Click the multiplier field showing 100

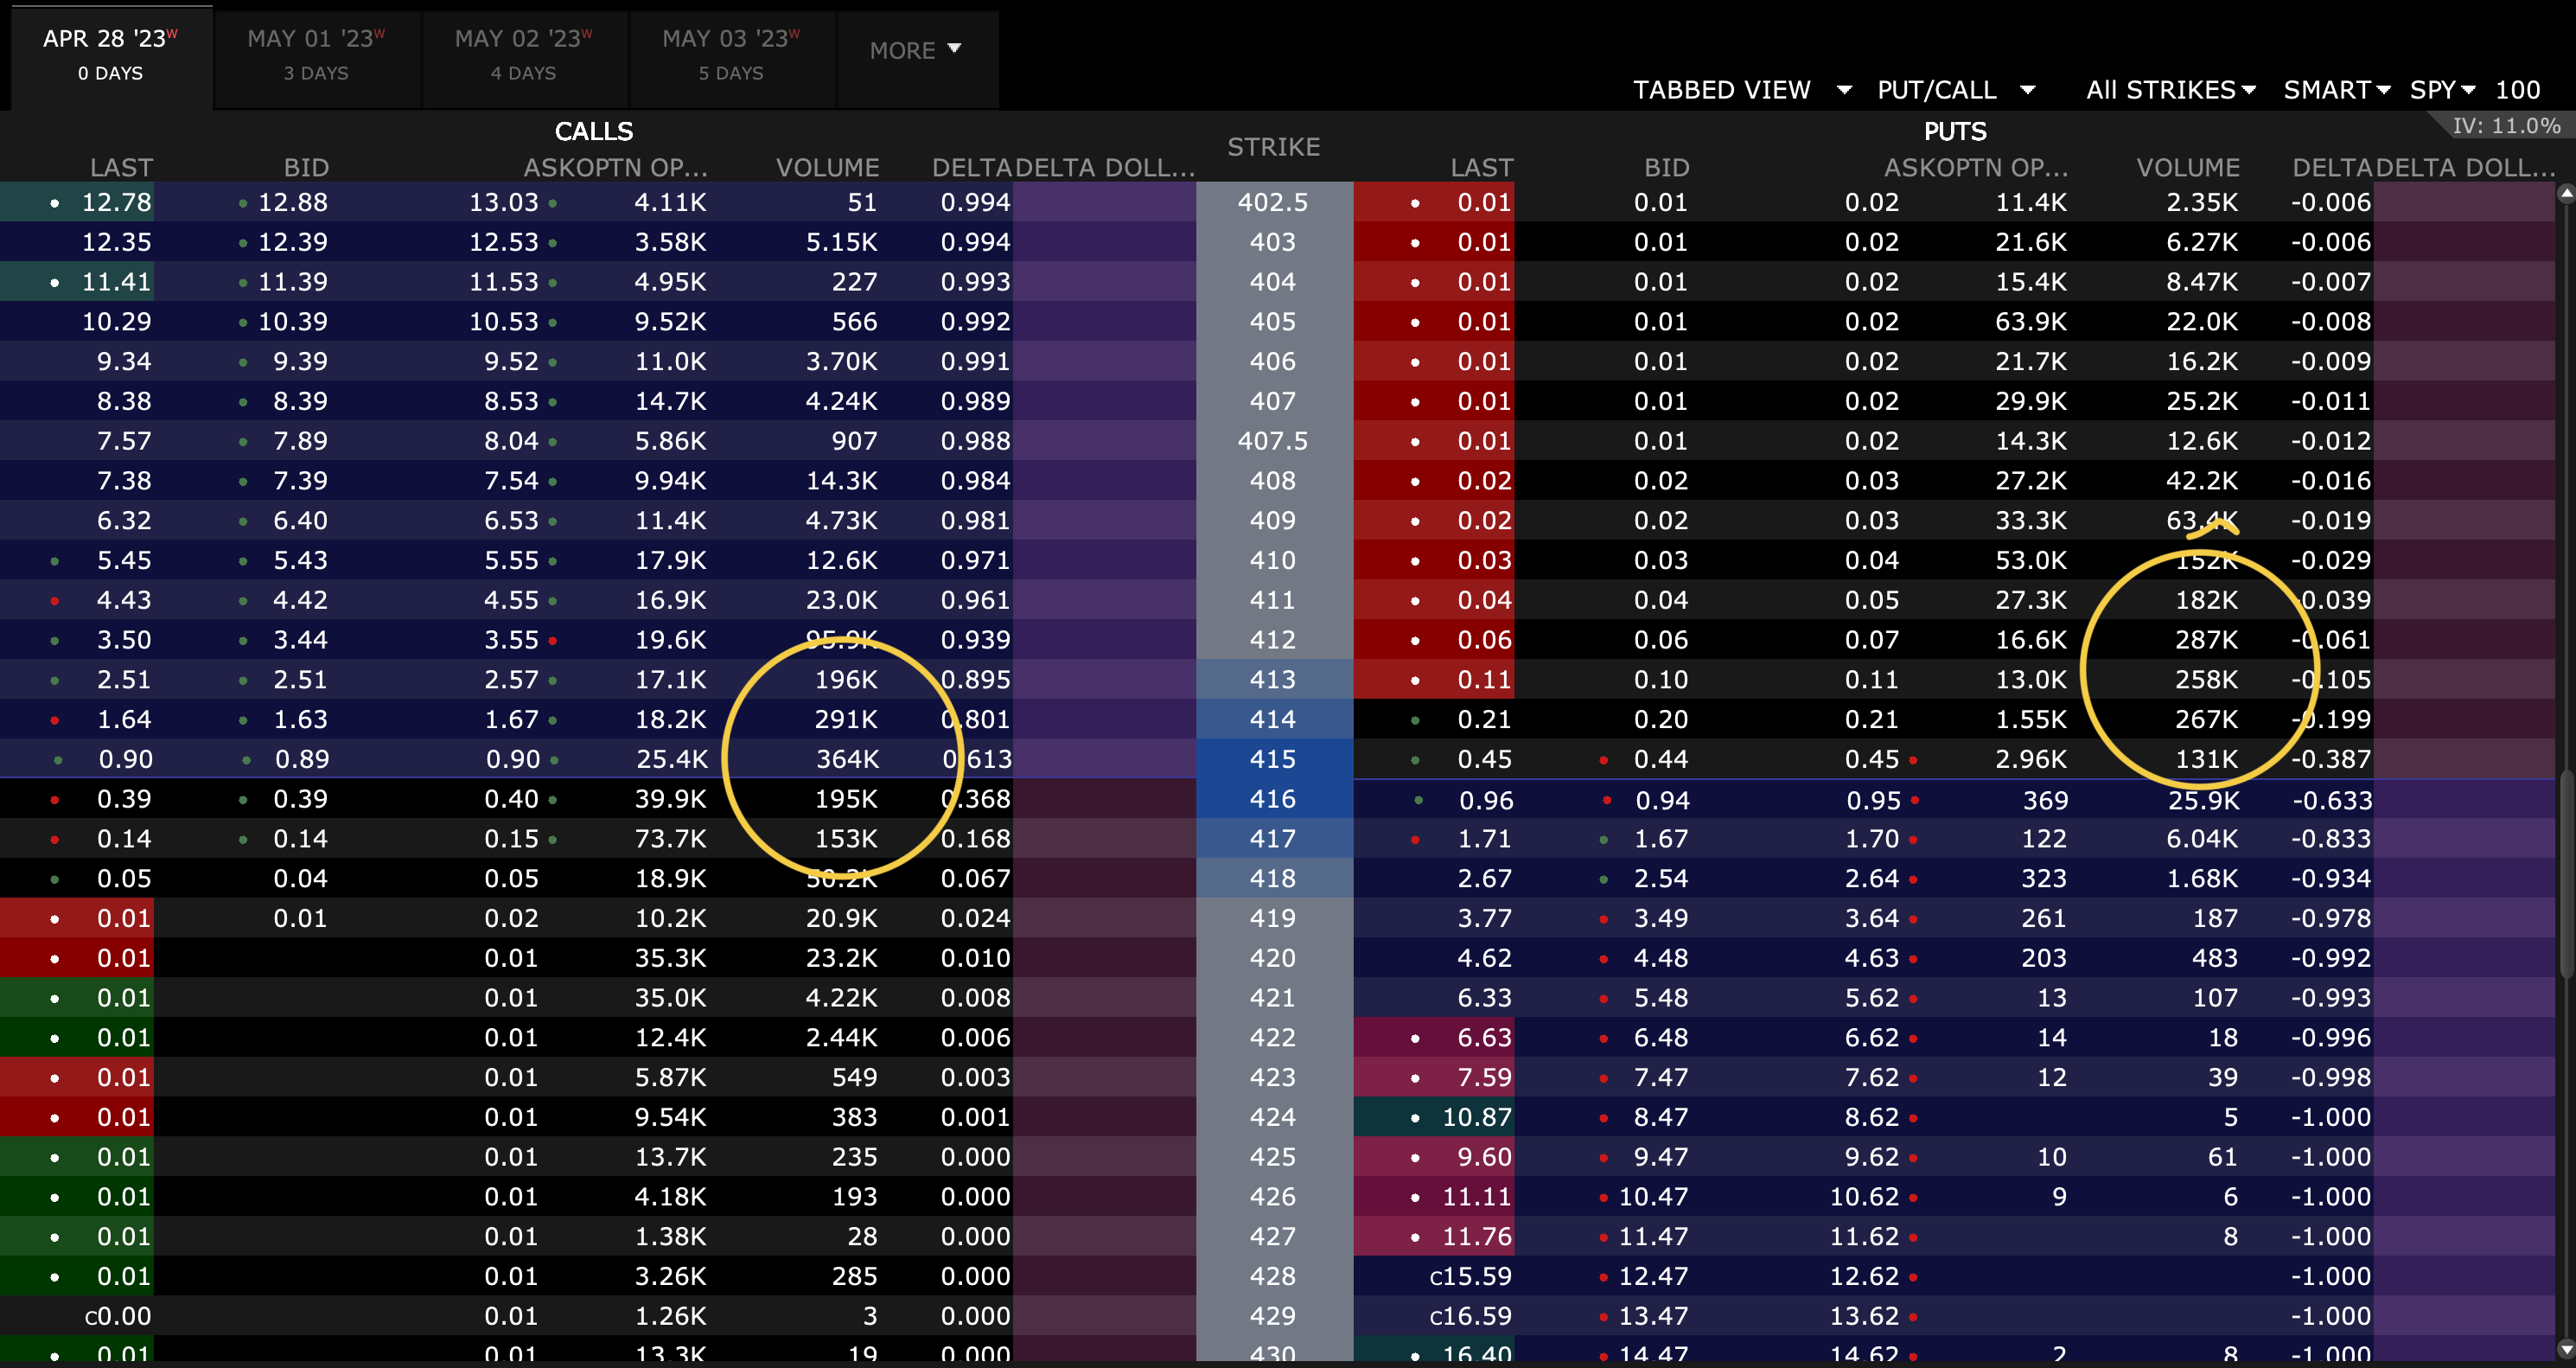point(2517,90)
